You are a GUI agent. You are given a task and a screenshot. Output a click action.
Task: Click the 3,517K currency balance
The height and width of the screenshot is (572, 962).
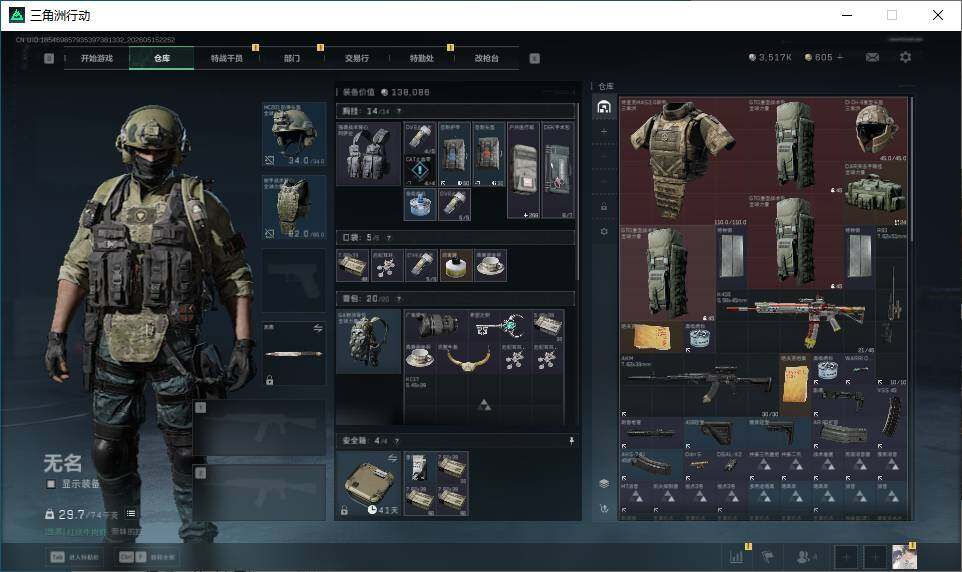pos(771,57)
